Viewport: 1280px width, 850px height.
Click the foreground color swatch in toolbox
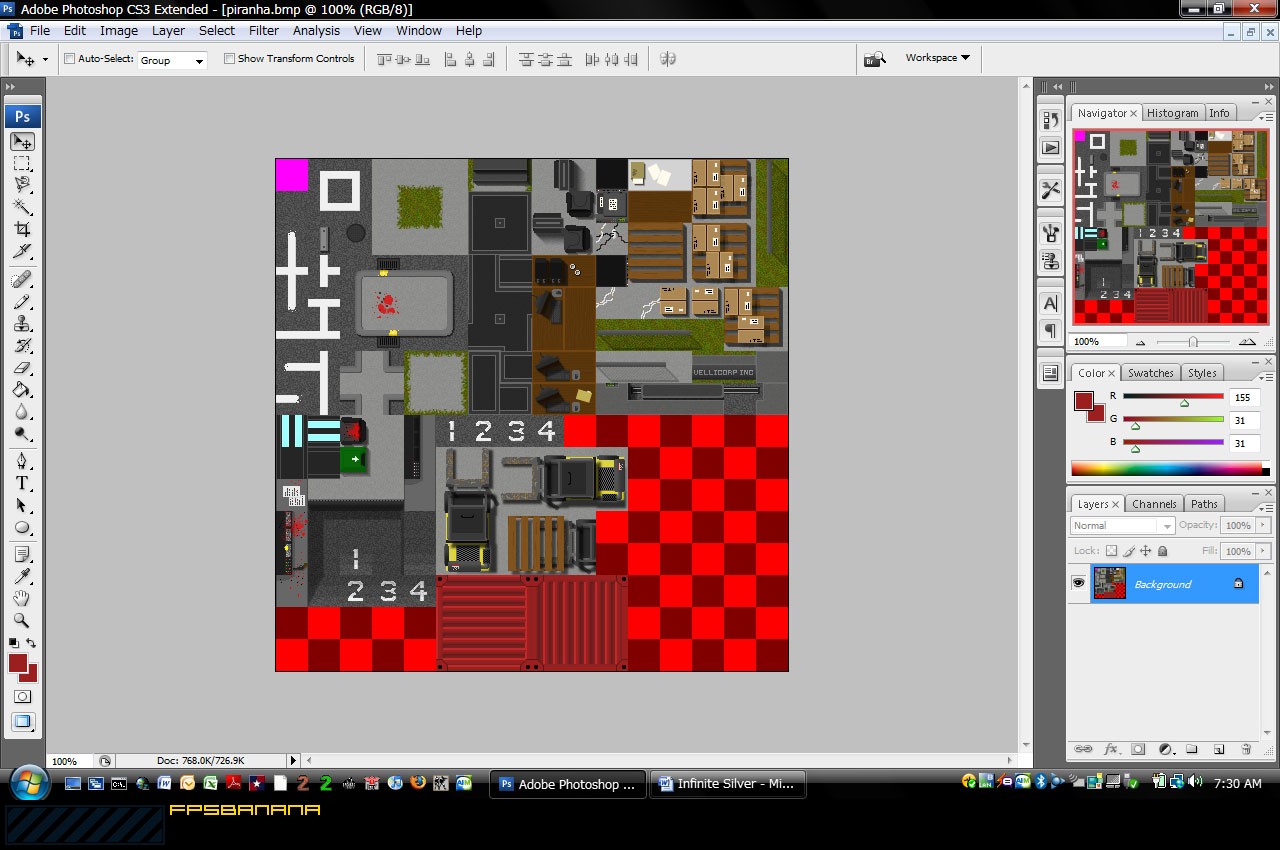[x=18, y=663]
